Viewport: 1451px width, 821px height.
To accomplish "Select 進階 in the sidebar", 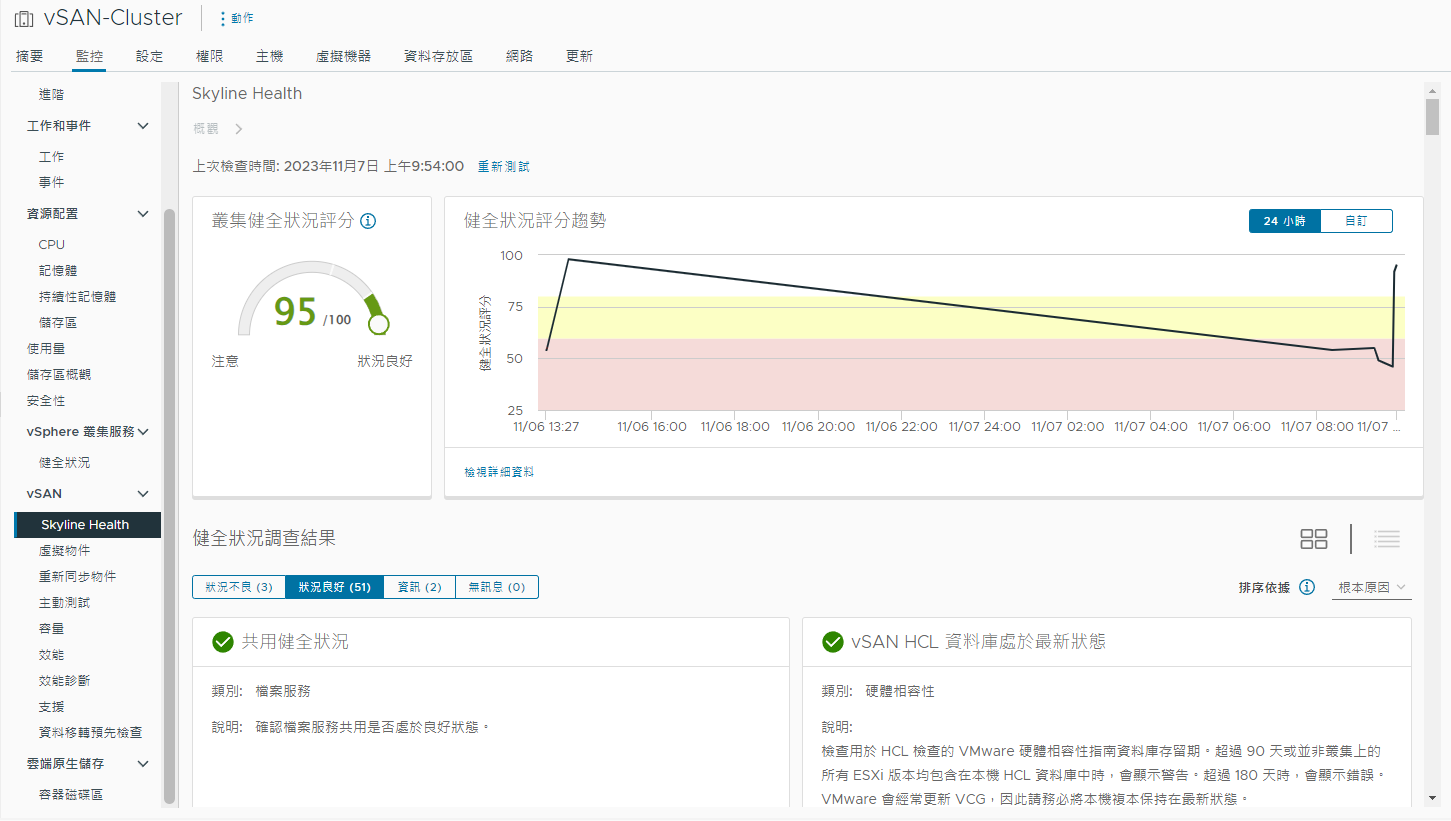I will 52,94.
